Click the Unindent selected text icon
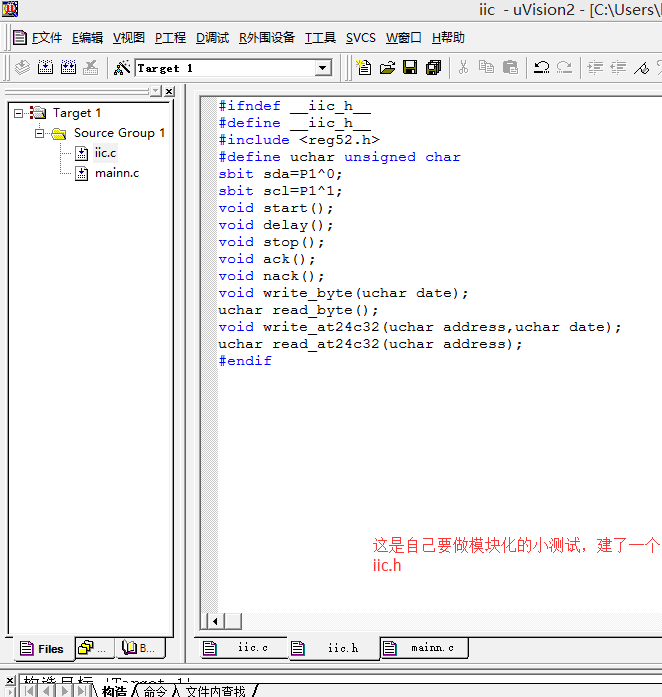This screenshot has width=662, height=697. pyautogui.click(x=618, y=68)
